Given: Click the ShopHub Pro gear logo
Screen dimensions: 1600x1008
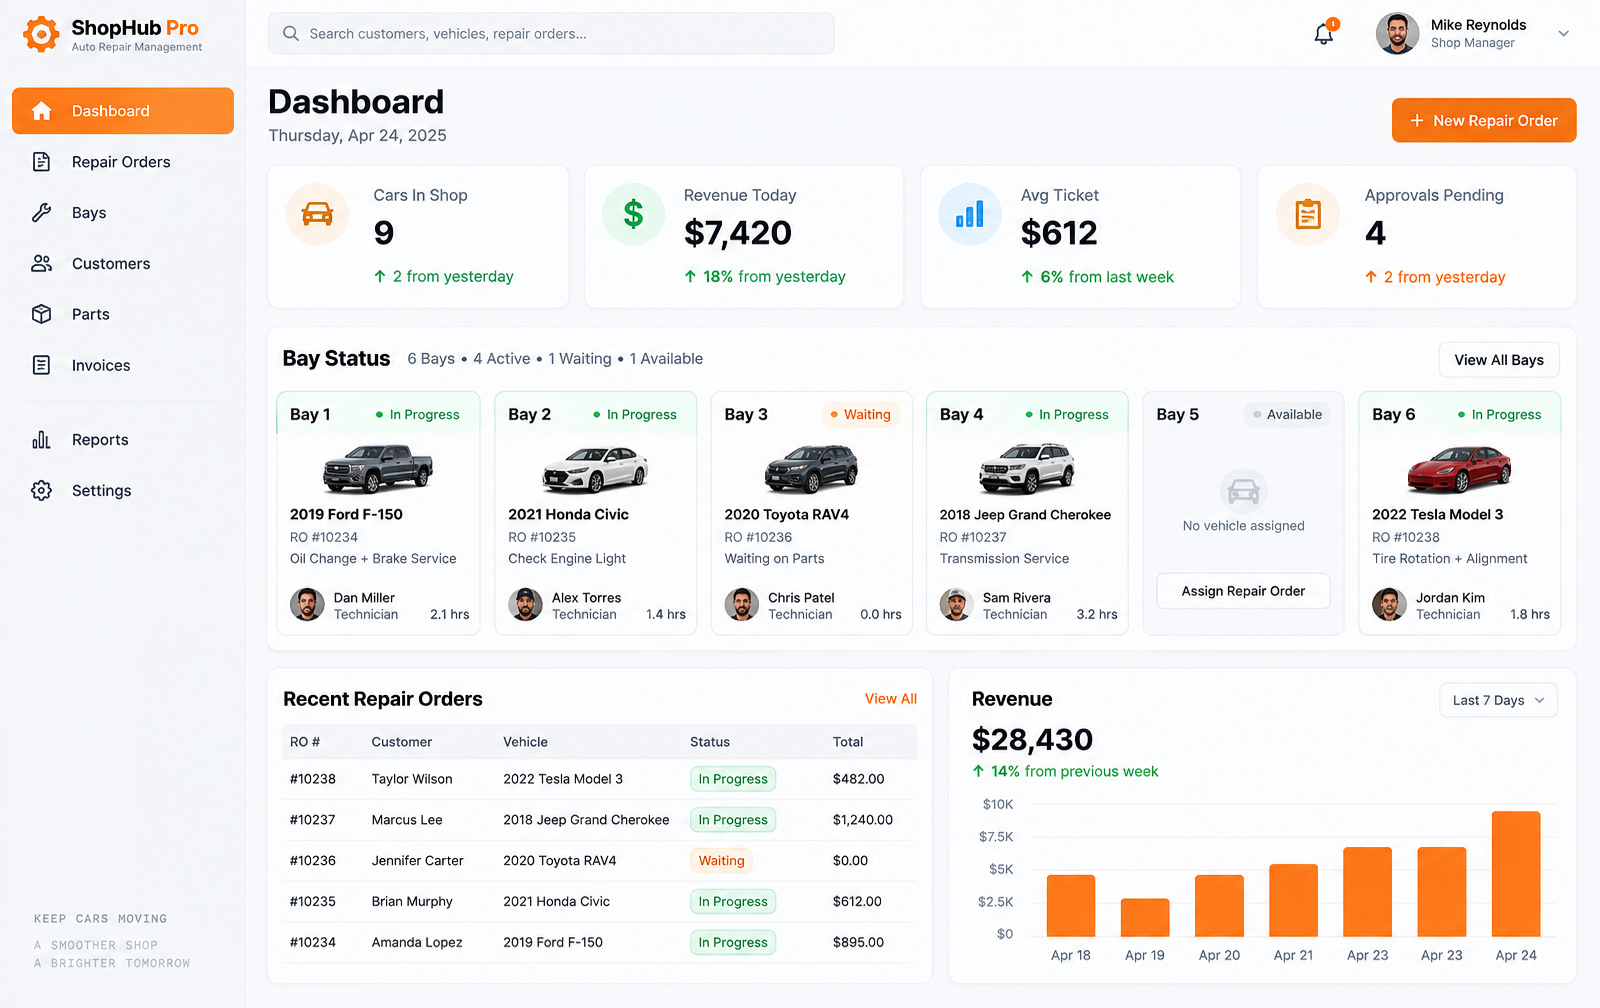Looking at the screenshot, I should [41, 34].
